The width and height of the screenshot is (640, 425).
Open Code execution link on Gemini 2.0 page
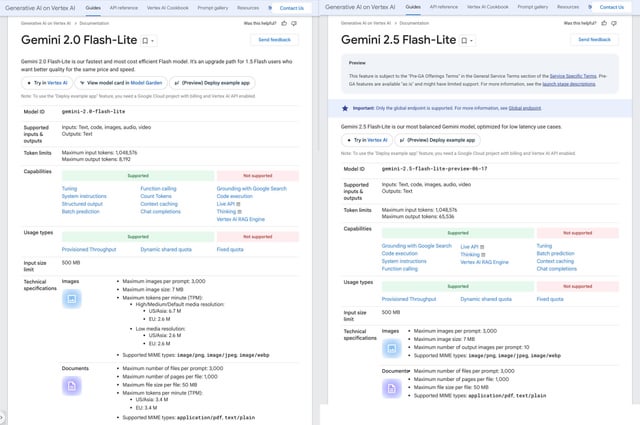(x=235, y=196)
